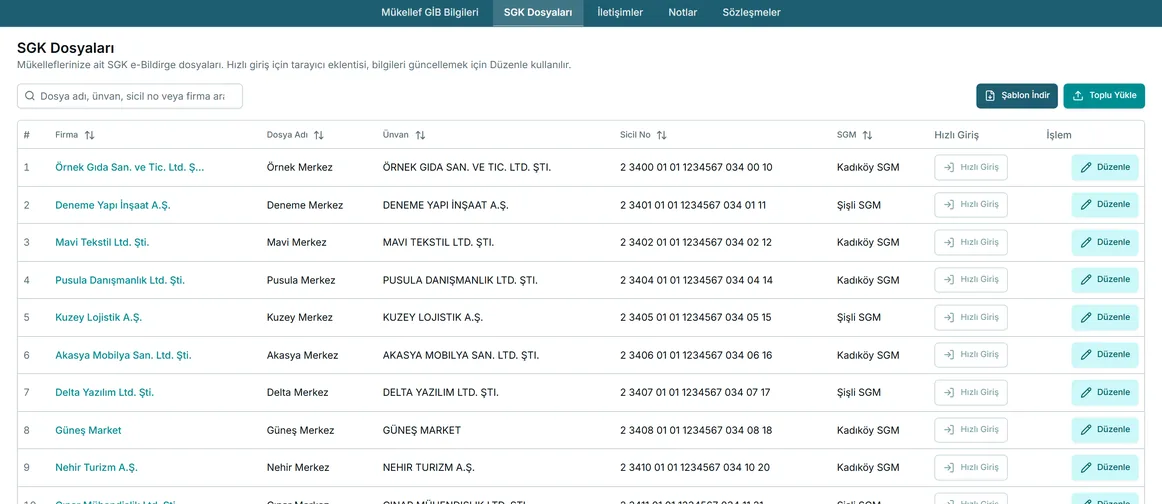Click Kadıköy SGM in Akasya Mobilya row

868,355
